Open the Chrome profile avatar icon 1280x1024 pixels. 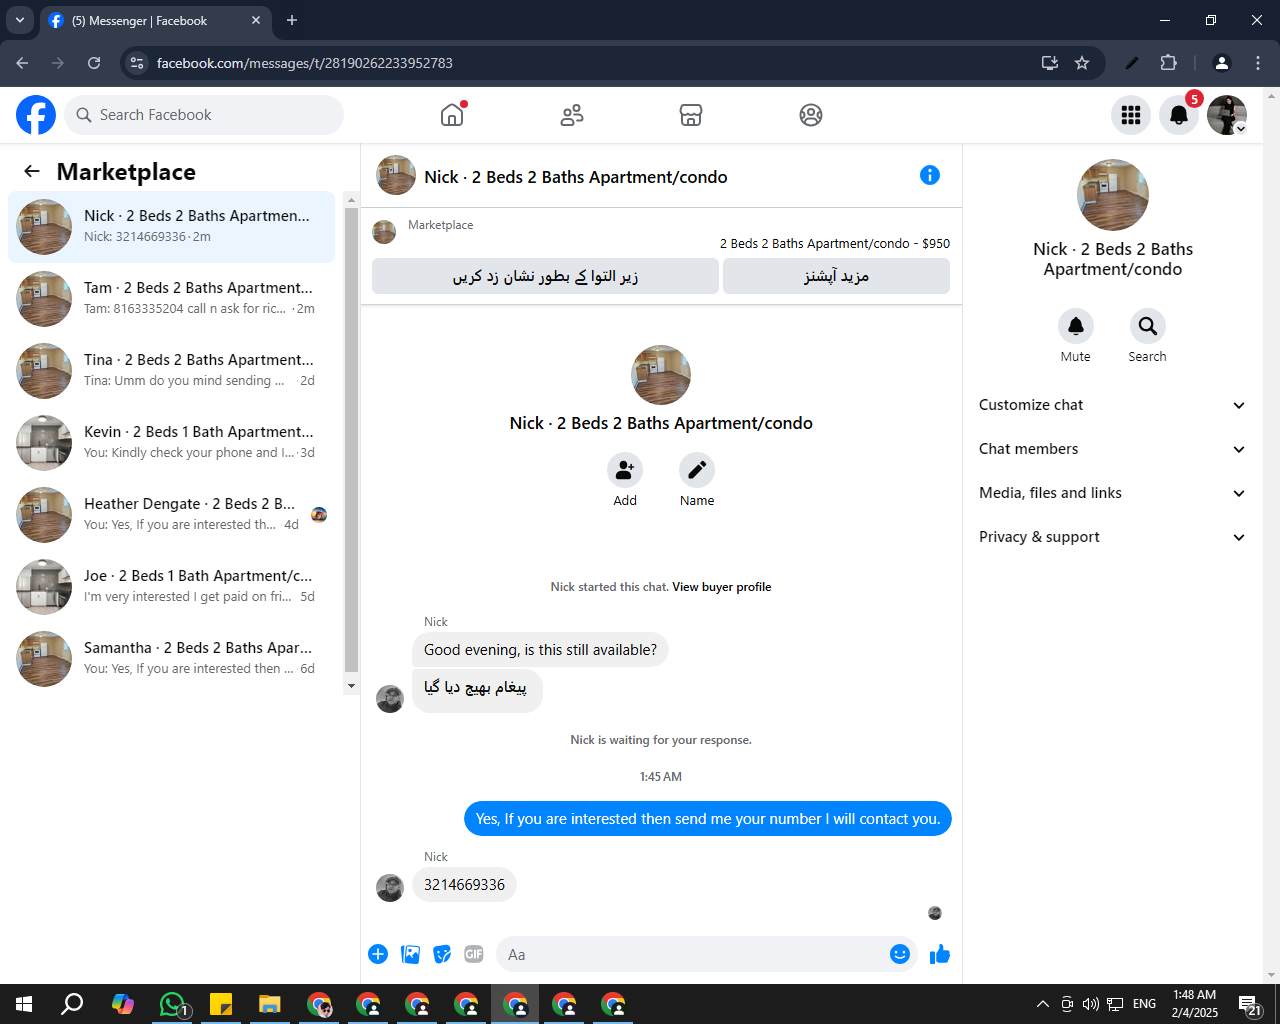pyautogui.click(x=1221, y=63)
